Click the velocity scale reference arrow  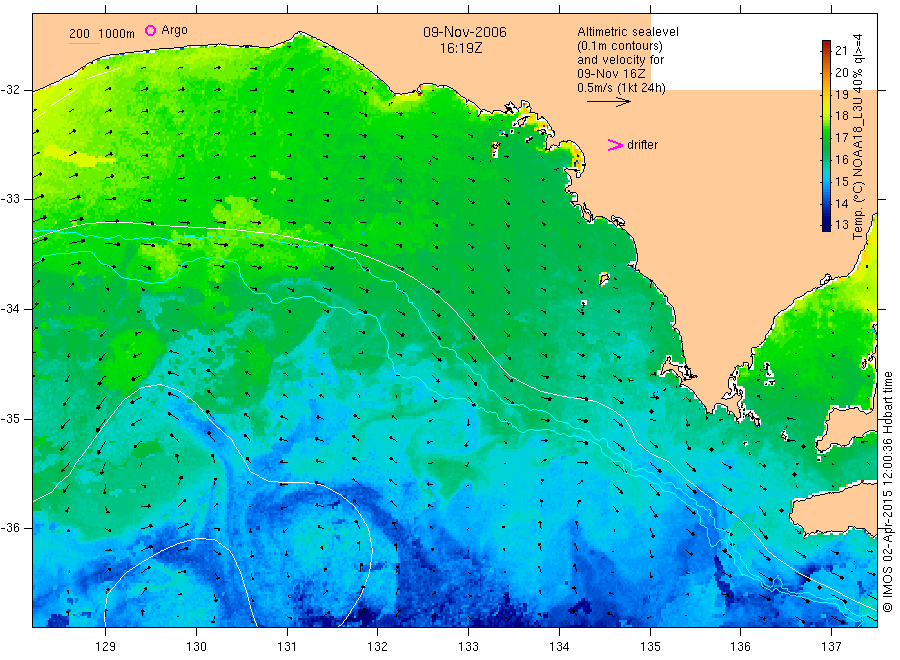tap(608, 102)
